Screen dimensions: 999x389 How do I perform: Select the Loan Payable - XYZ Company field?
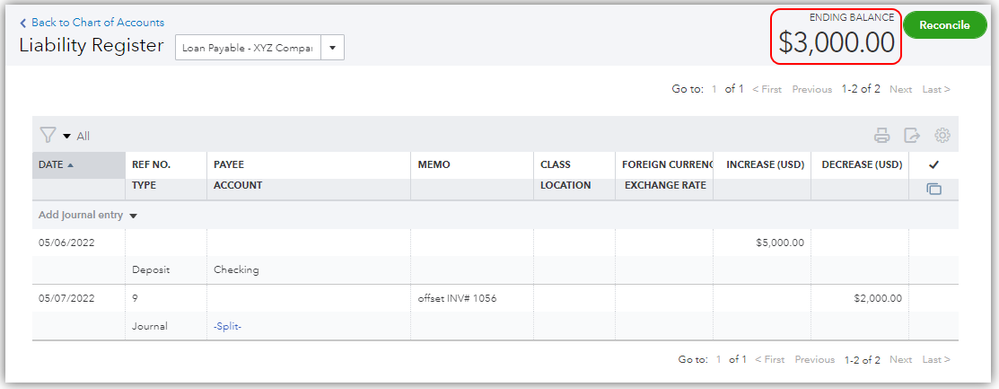coord(248,48)
